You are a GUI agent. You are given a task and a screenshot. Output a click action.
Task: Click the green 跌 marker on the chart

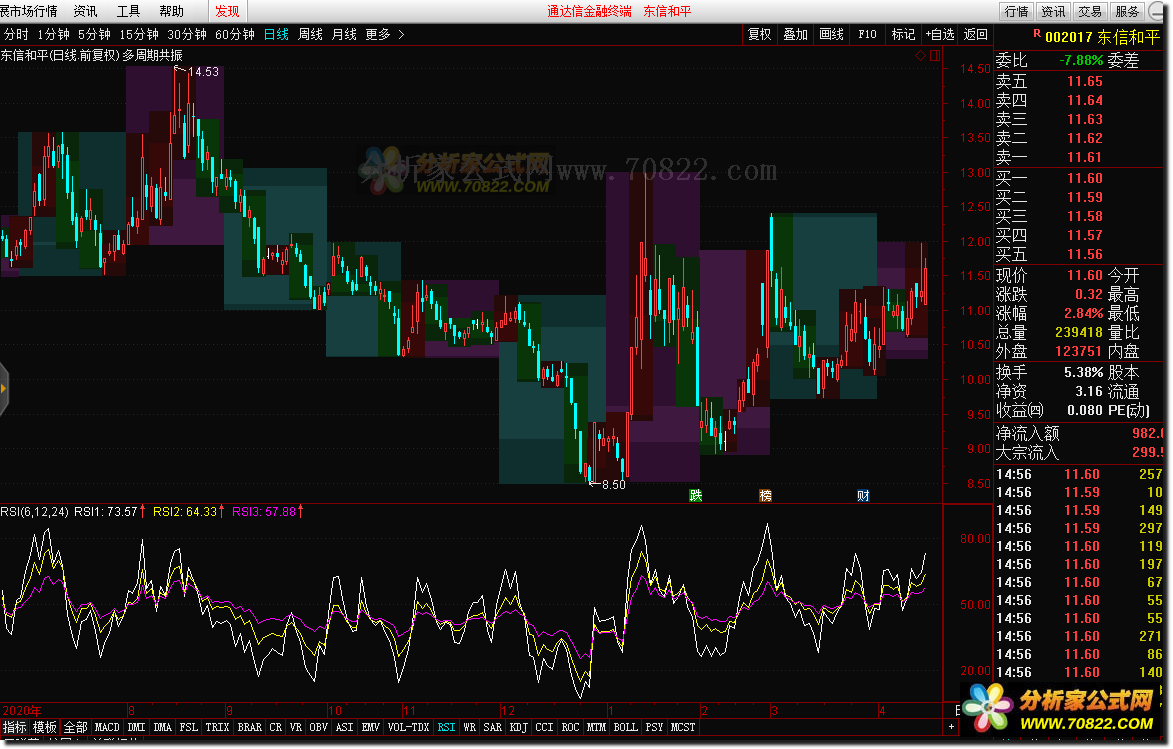(696, 495)
